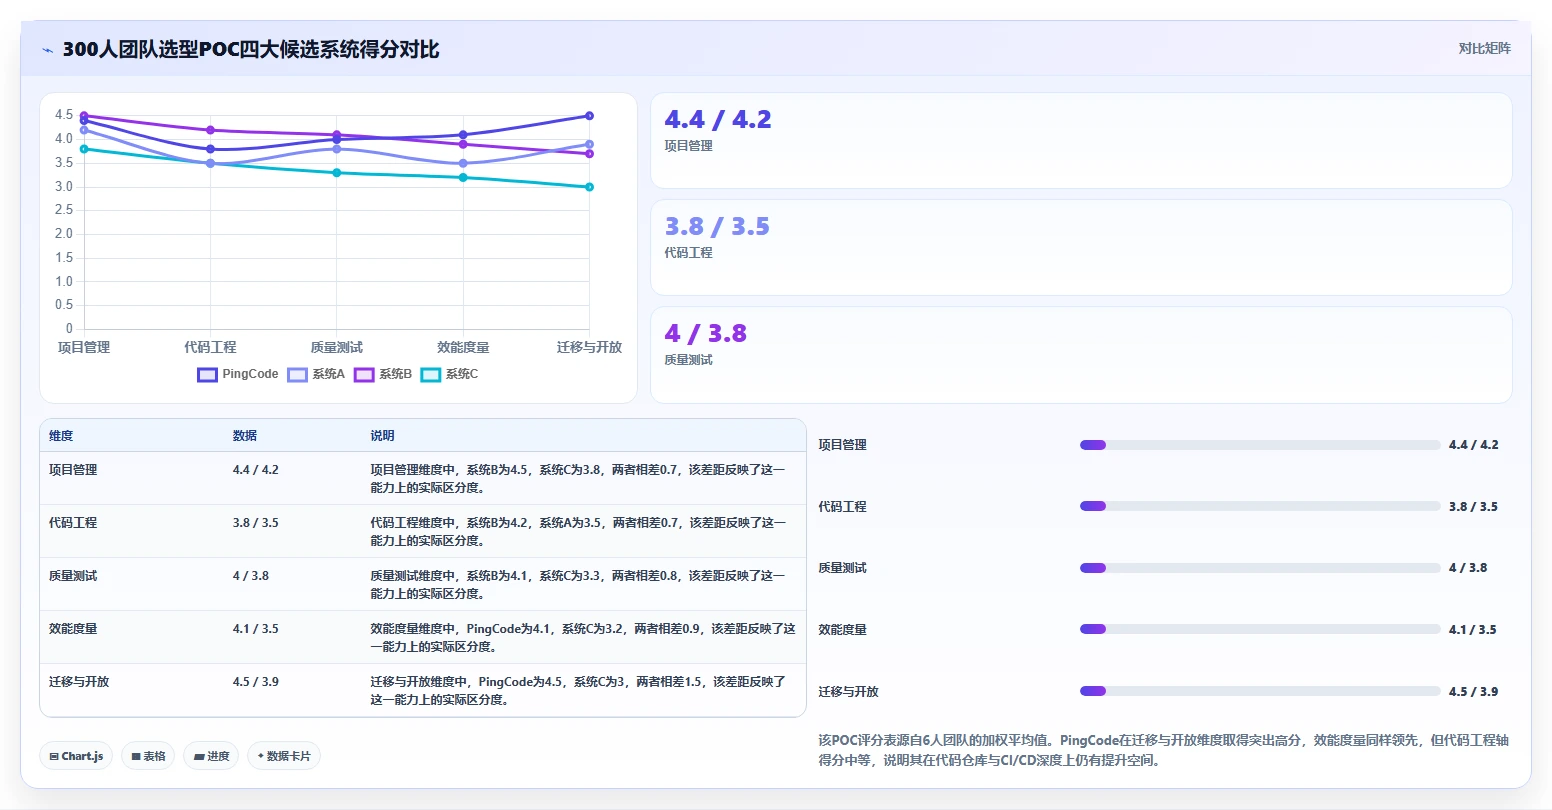The width and height of the screenshot is (1552, 810).
Task: Select table cell 效能度量 in 维度 column
Action: pos(73,629)
